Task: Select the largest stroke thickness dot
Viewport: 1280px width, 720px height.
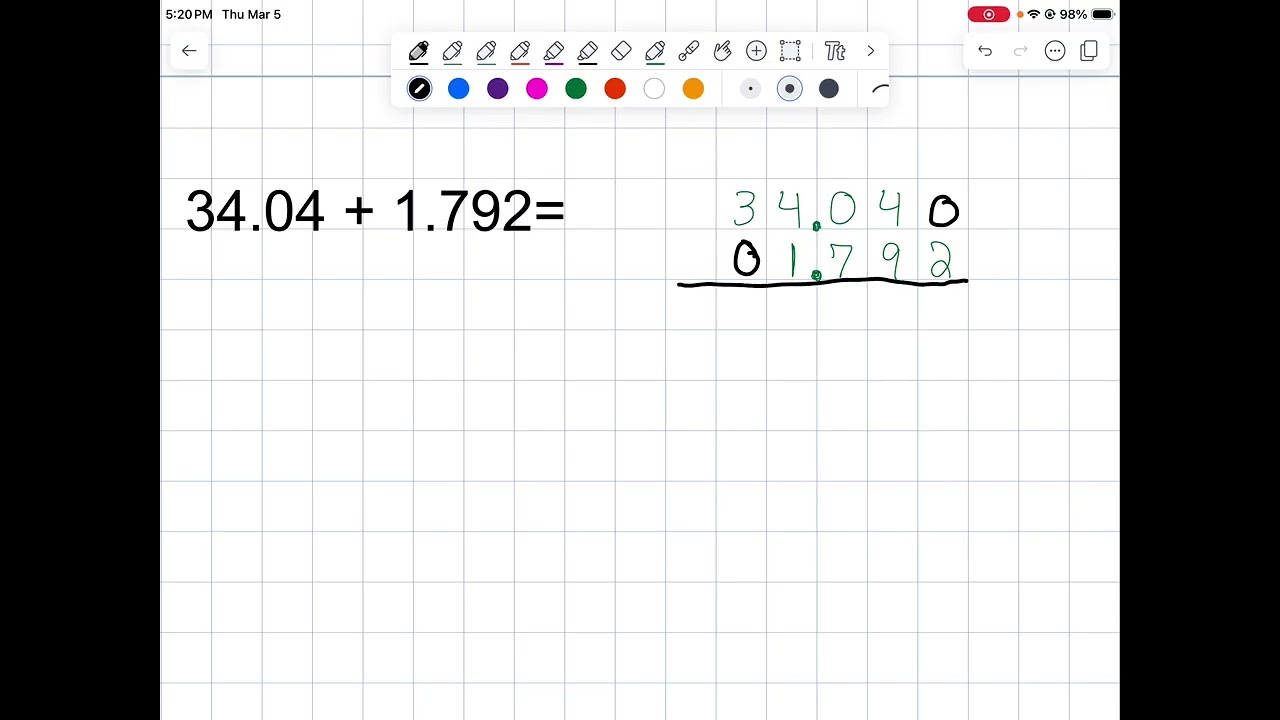Action: click(829, 89)
